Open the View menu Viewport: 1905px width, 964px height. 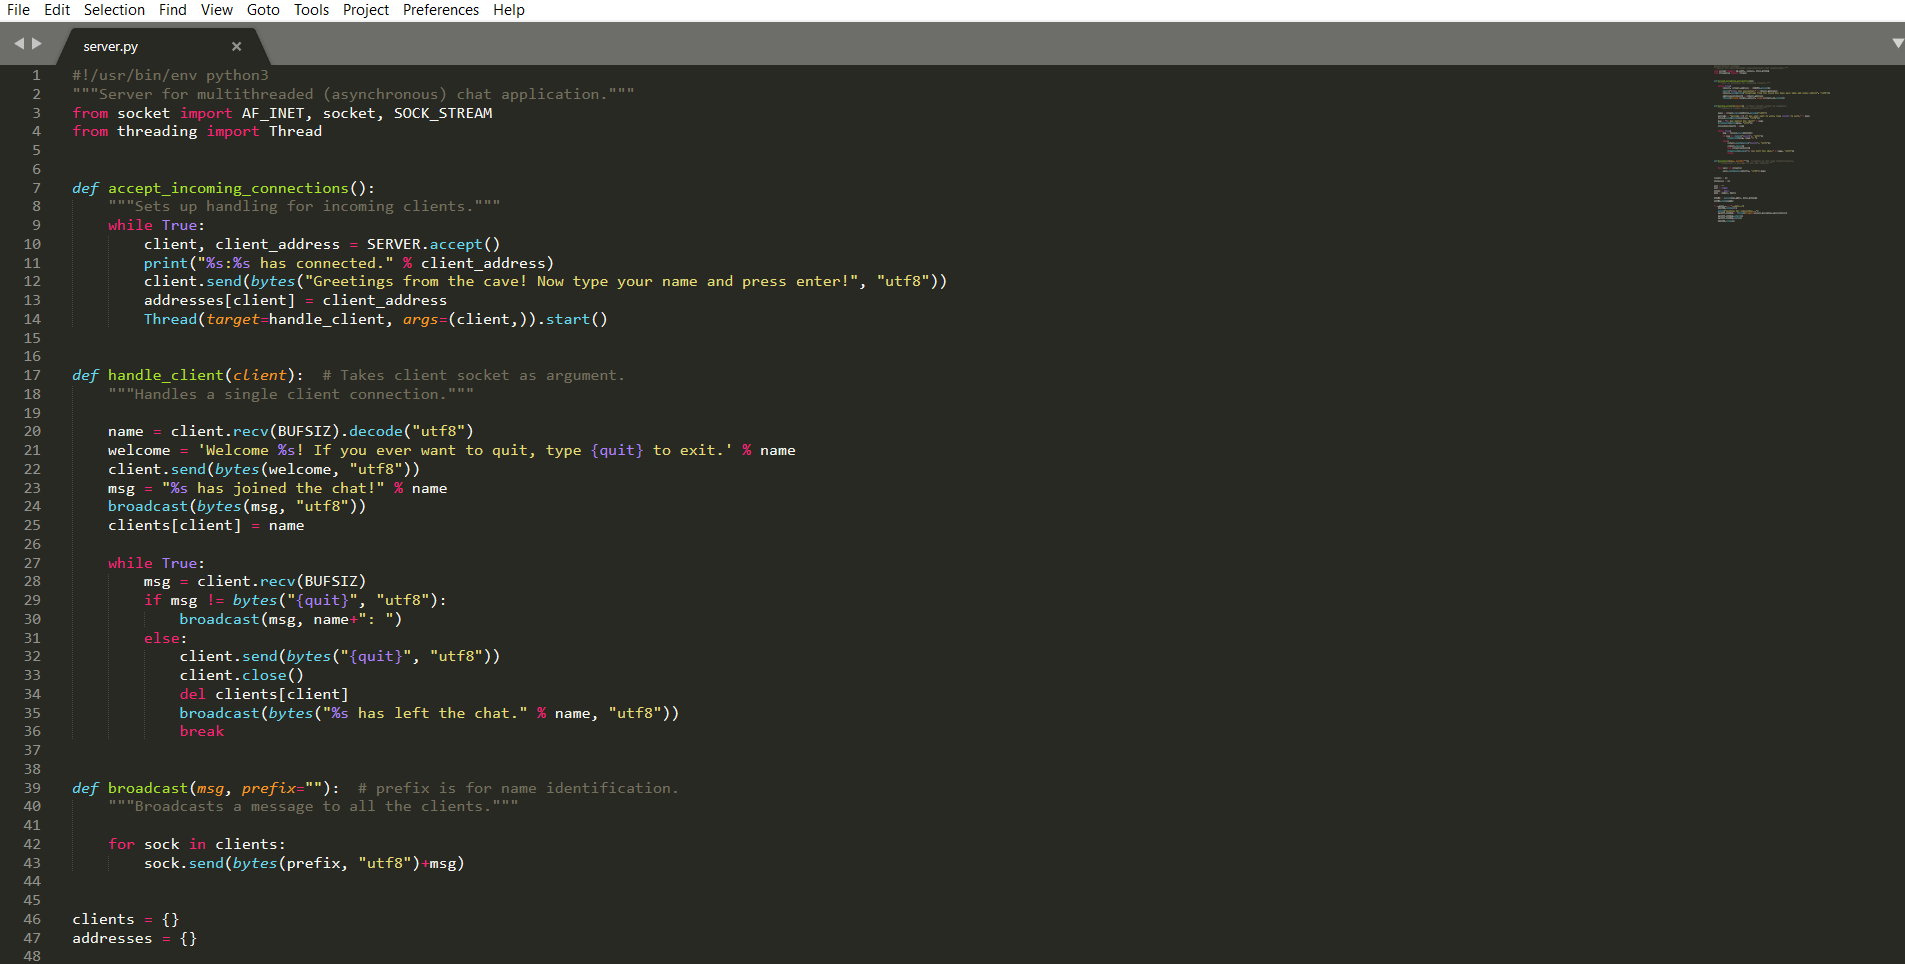coord(216,9)
